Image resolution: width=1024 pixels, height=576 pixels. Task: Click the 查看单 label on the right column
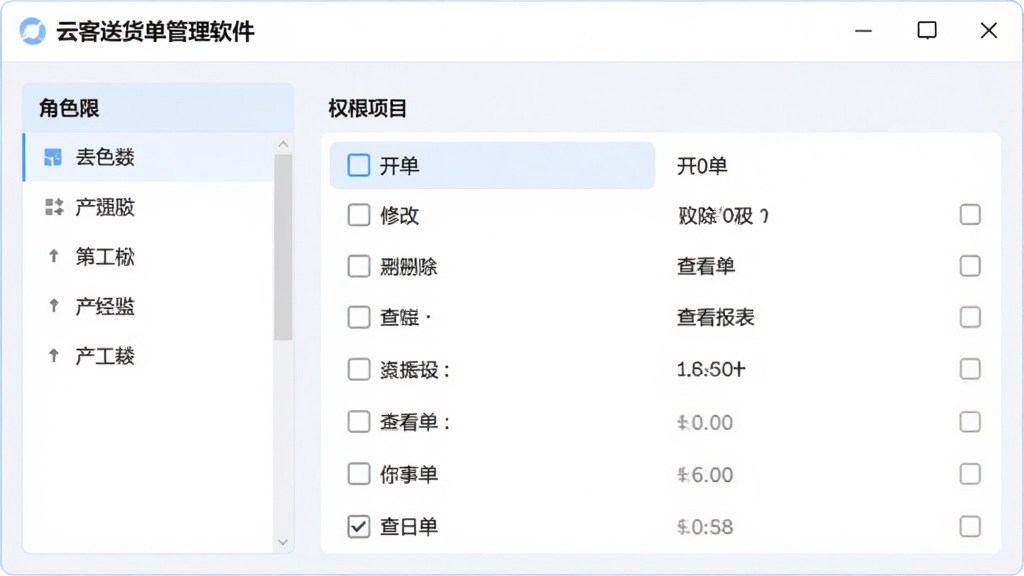705,266
